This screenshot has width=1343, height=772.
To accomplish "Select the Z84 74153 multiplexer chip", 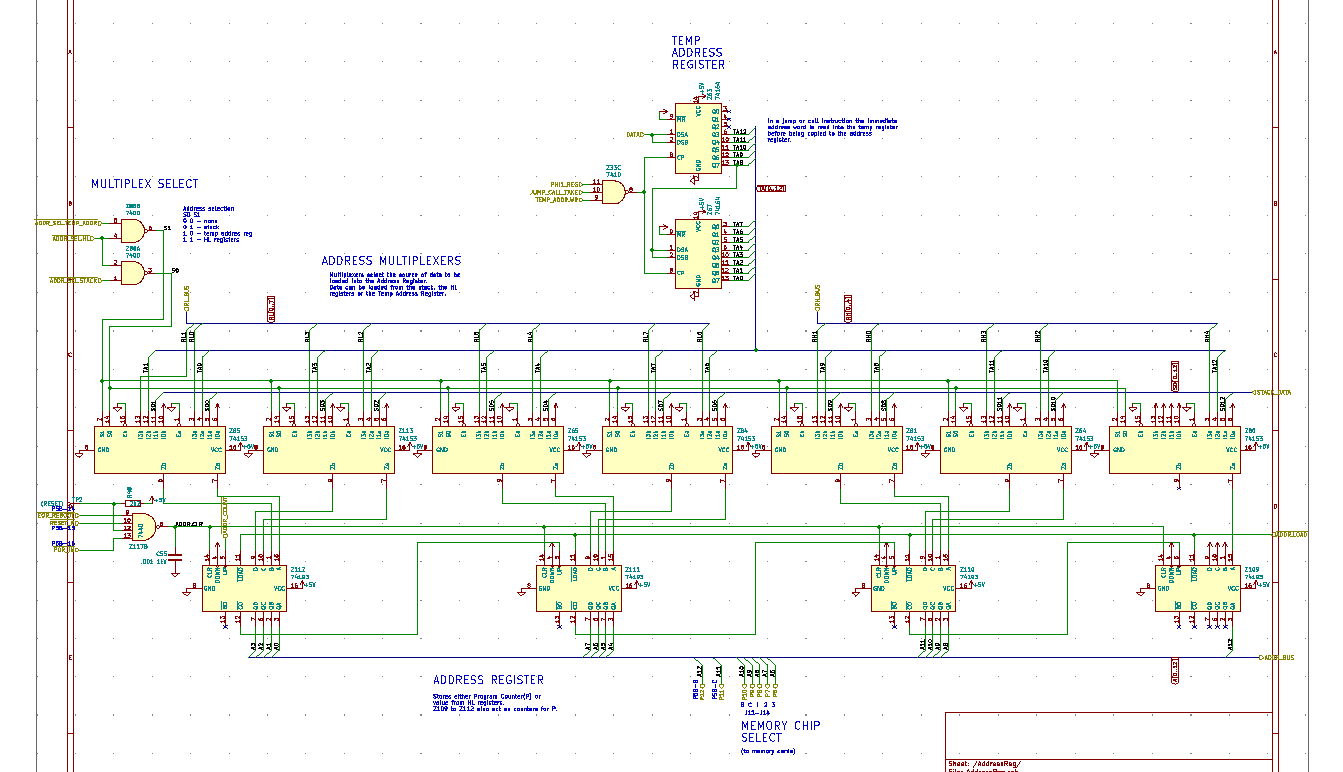I will coord(668,450).
